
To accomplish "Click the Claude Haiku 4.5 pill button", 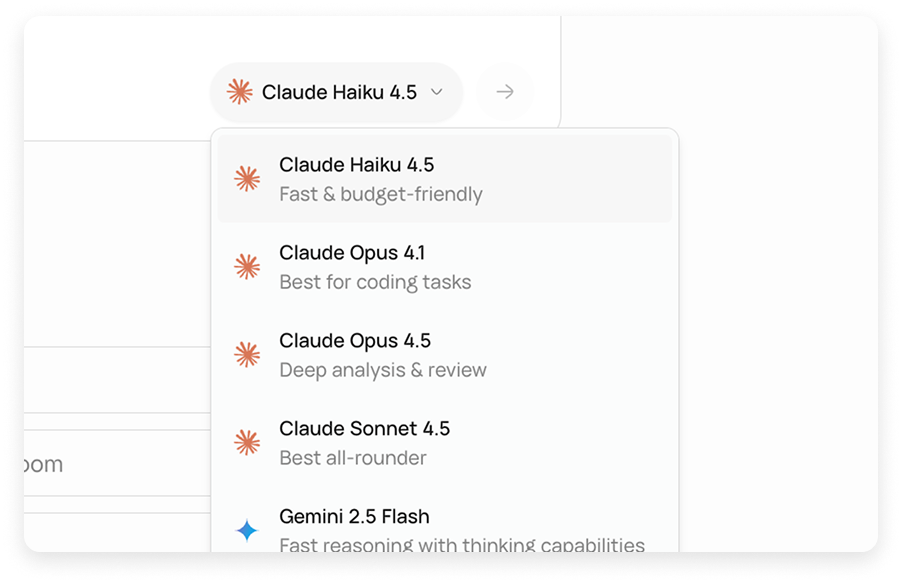I will [x=336, y=92].
